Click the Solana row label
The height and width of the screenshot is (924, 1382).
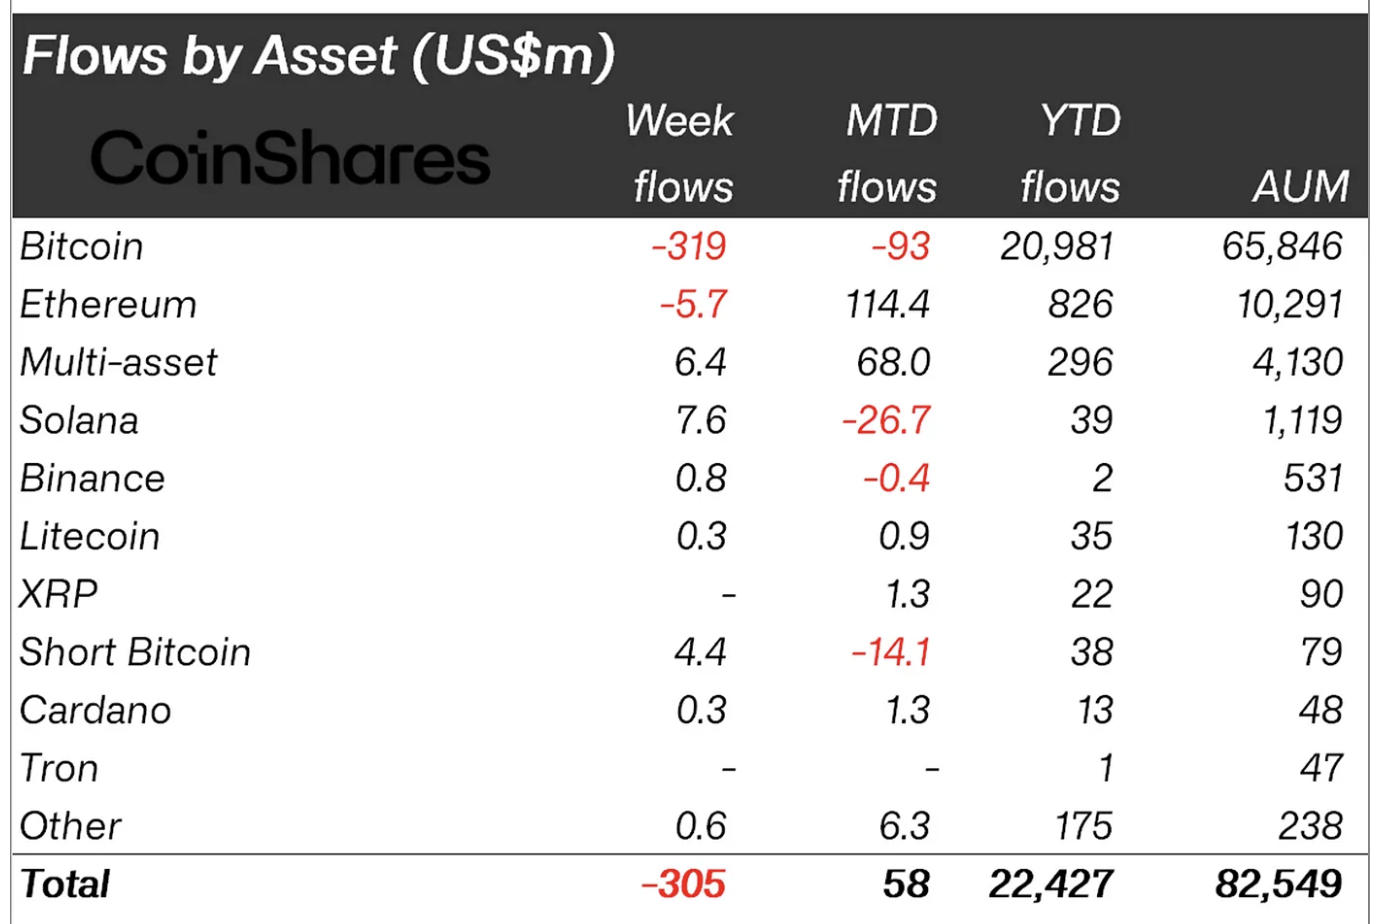point(79,421)
